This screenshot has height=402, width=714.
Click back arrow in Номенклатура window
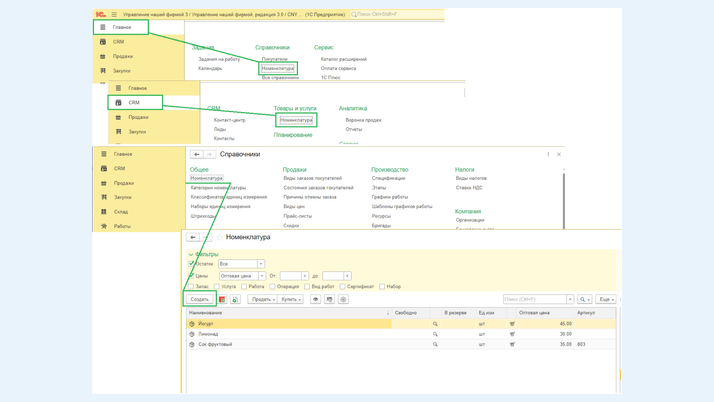pyautogui.click(x=193, y=237)
